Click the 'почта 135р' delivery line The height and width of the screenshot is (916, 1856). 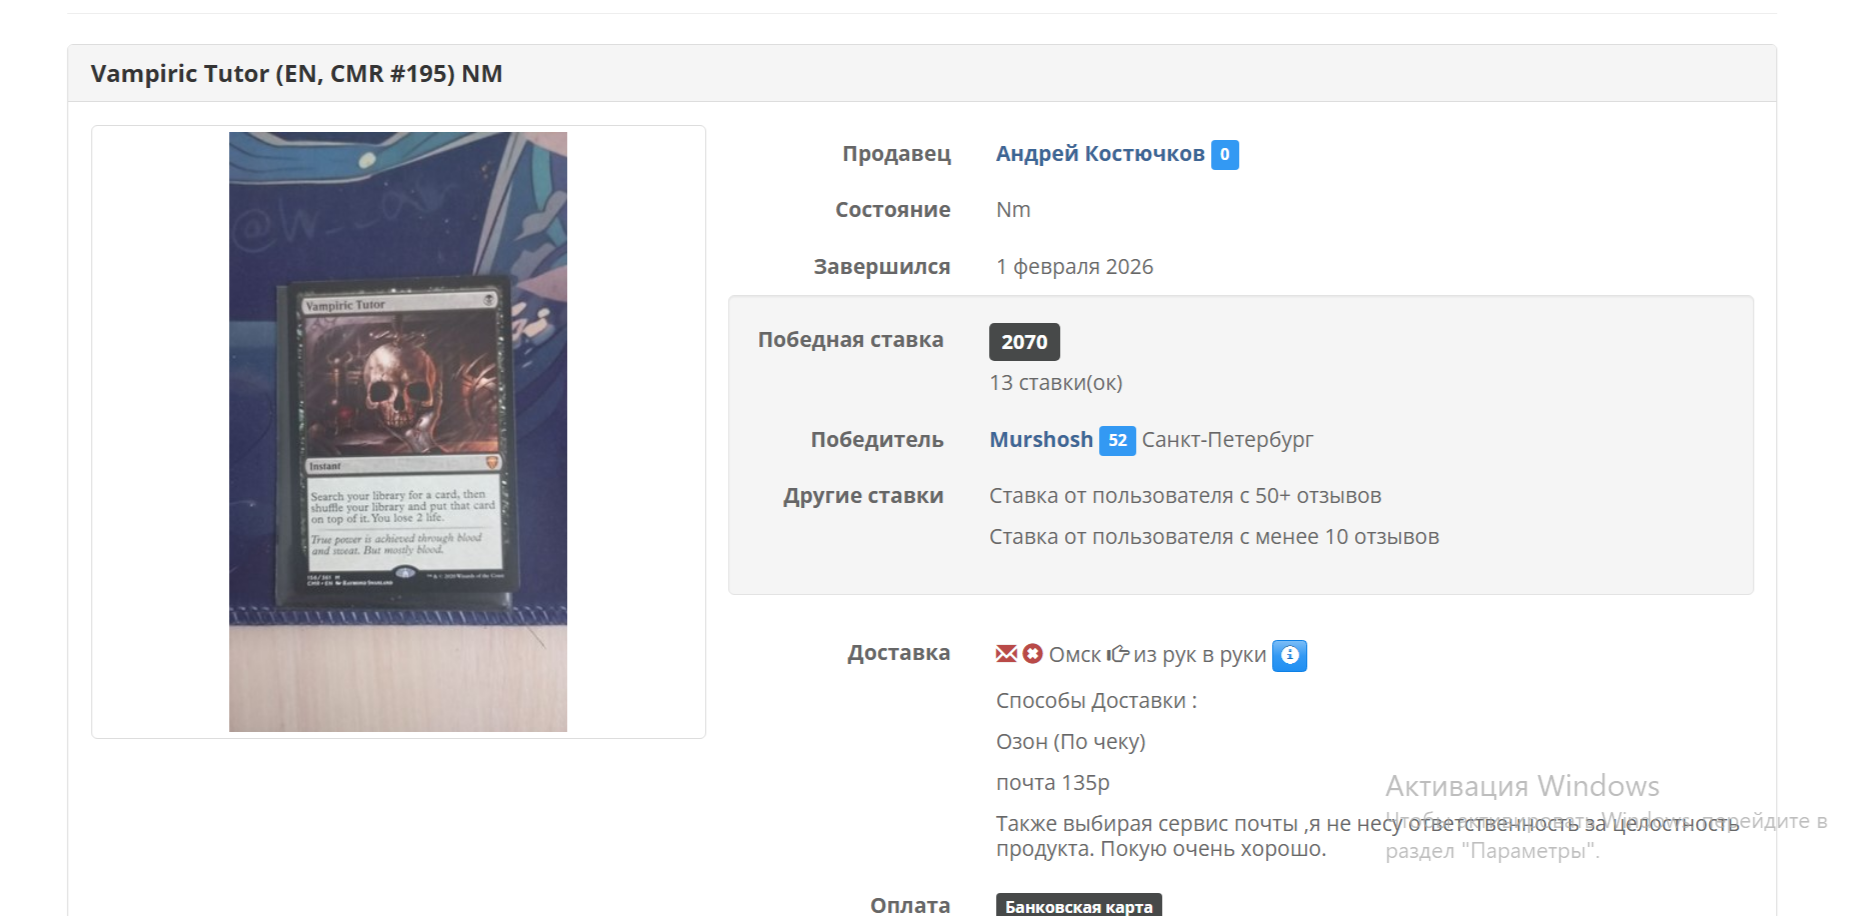pos(1052,783)
